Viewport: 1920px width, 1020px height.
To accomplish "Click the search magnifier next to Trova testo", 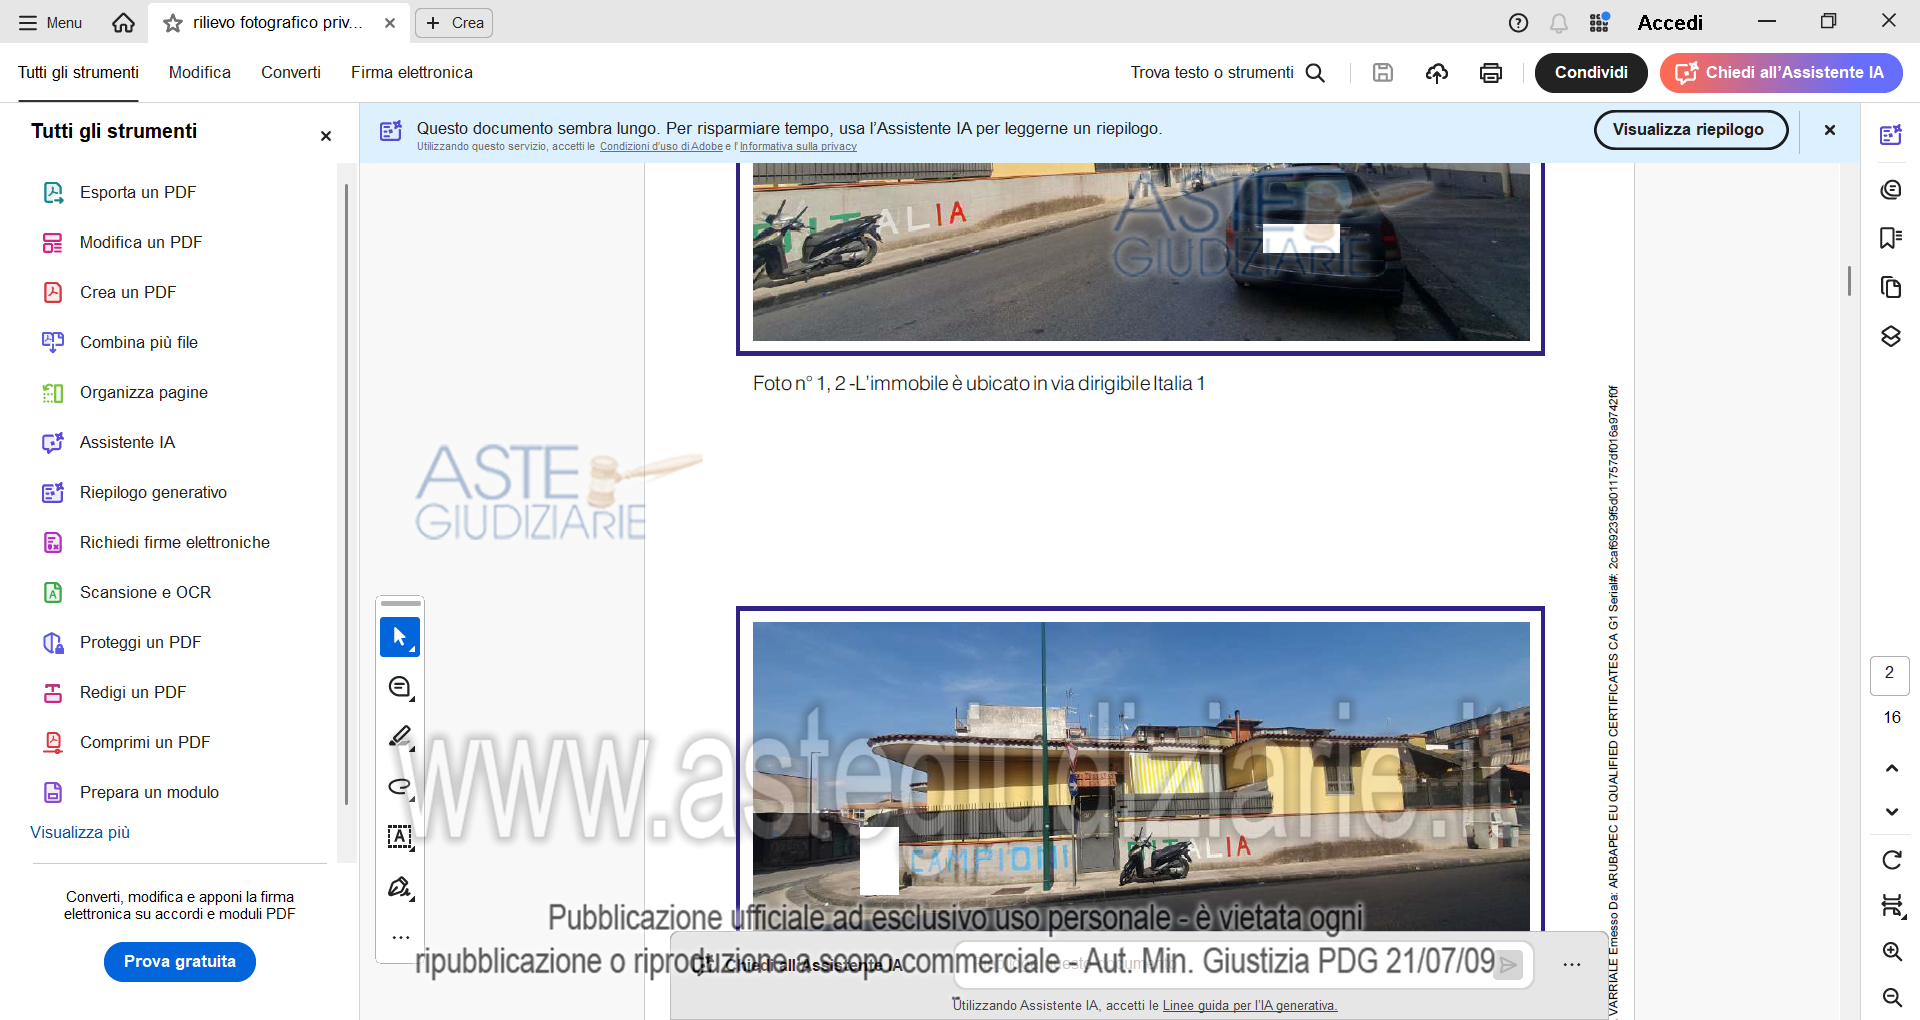I will pyautogui.click(x=1316, y=72).
